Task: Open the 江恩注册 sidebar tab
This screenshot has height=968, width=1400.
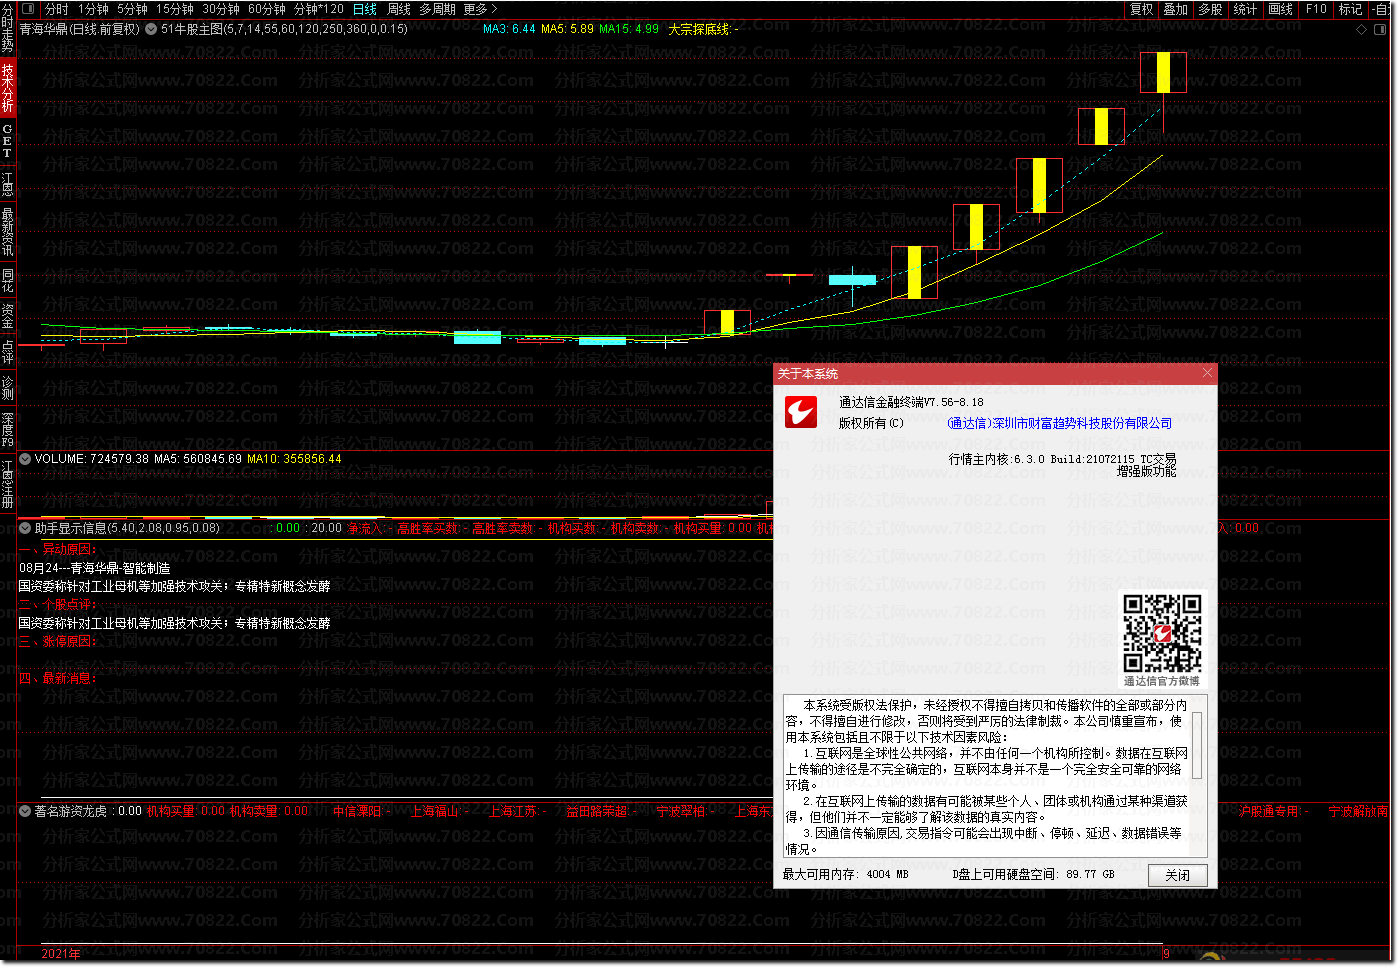Action: 8,484
